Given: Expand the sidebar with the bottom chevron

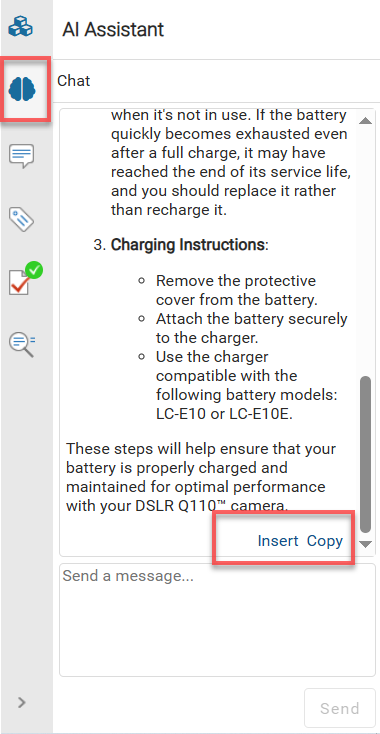Looking at the screenshot, I should tap(22, 702).
